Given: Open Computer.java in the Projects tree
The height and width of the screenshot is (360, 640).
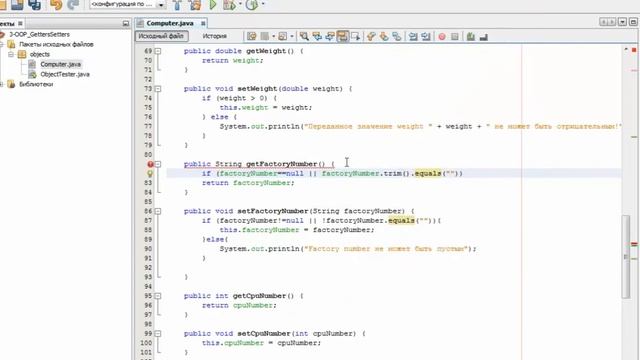Looking at the screenshot, I should click(x=60, y=64).
